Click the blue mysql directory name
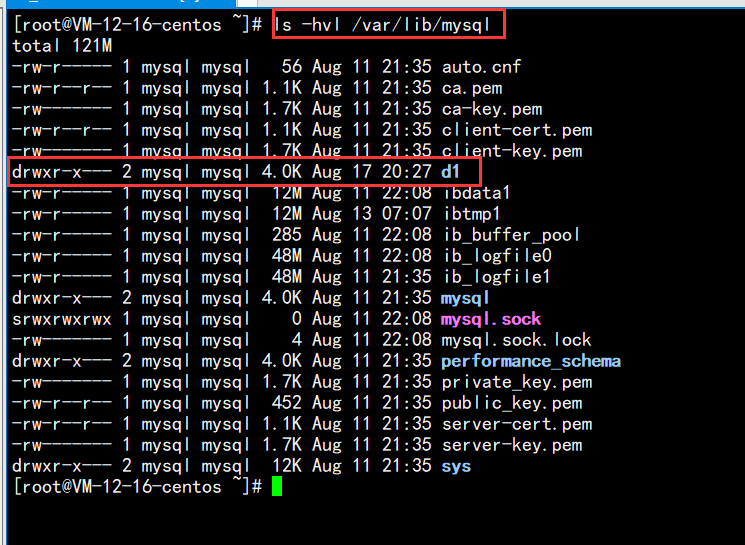This screenshot has width=745, height=545. [x=465, y=298]
